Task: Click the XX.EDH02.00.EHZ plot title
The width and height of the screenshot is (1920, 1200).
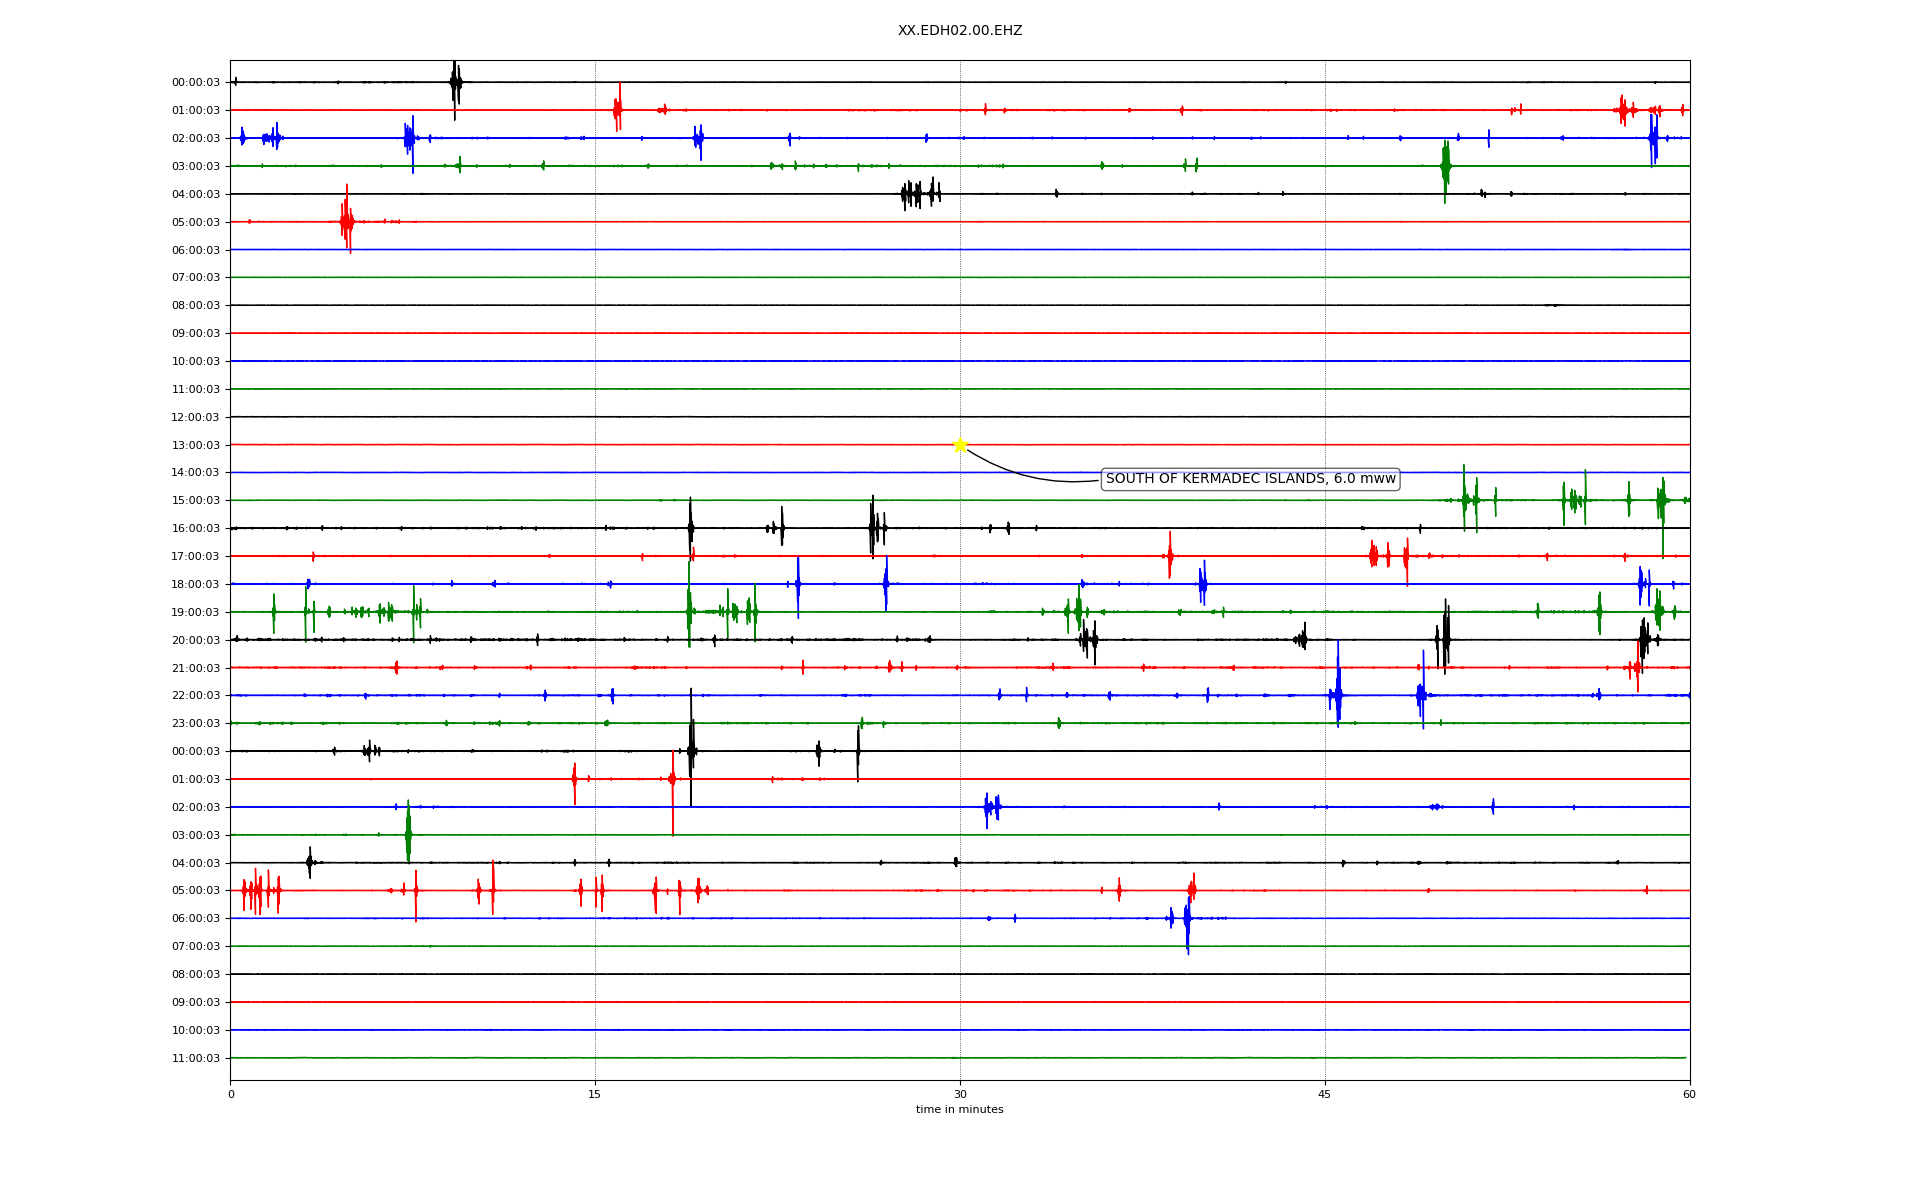Action: (959, 31)
